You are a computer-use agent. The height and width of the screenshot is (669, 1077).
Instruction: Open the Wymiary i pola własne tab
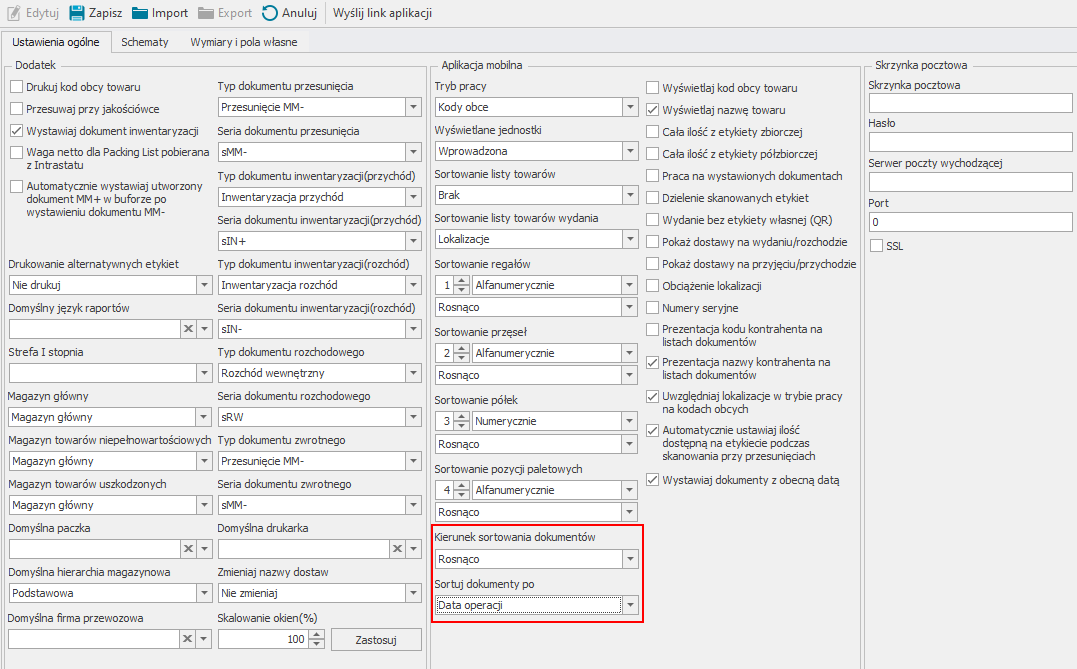(x=243, y=42)
